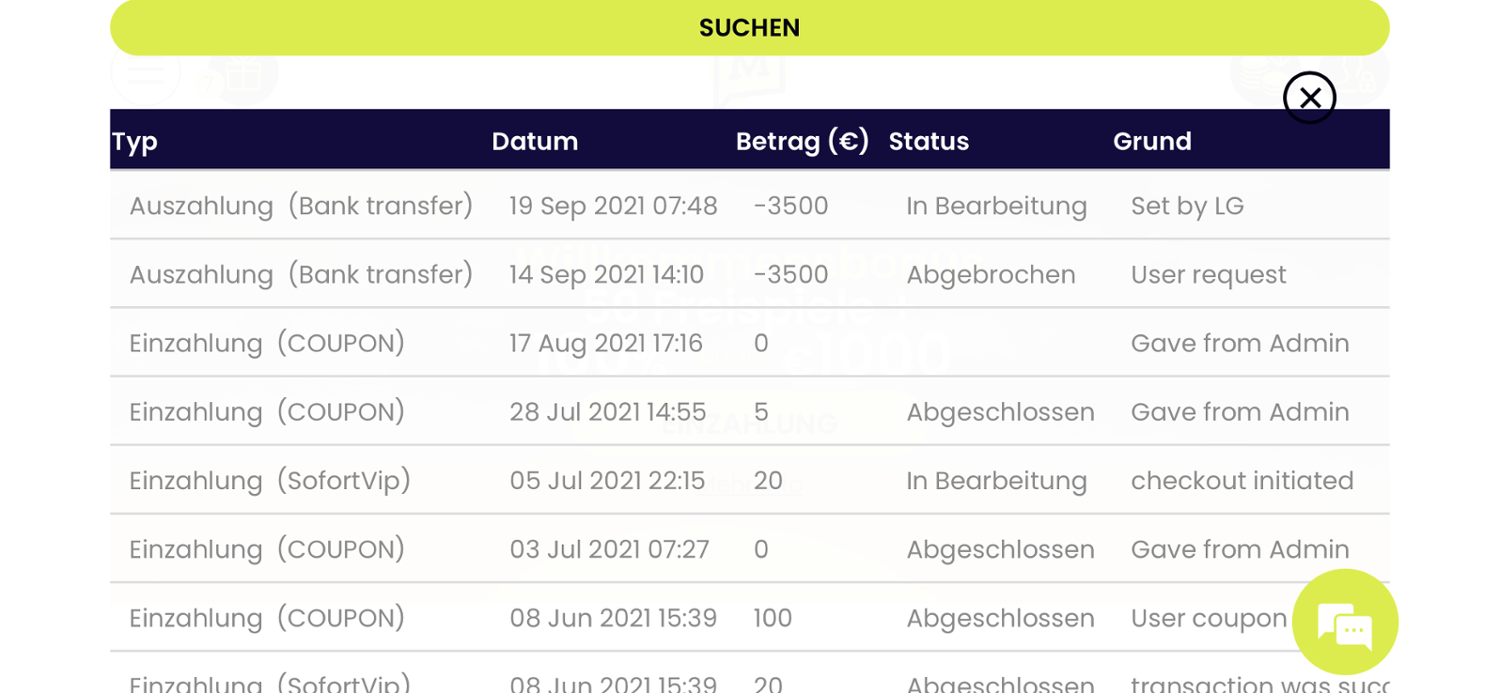1500x693 pixels.
Task: Click the Datum column header
Action: click(535, 141)
